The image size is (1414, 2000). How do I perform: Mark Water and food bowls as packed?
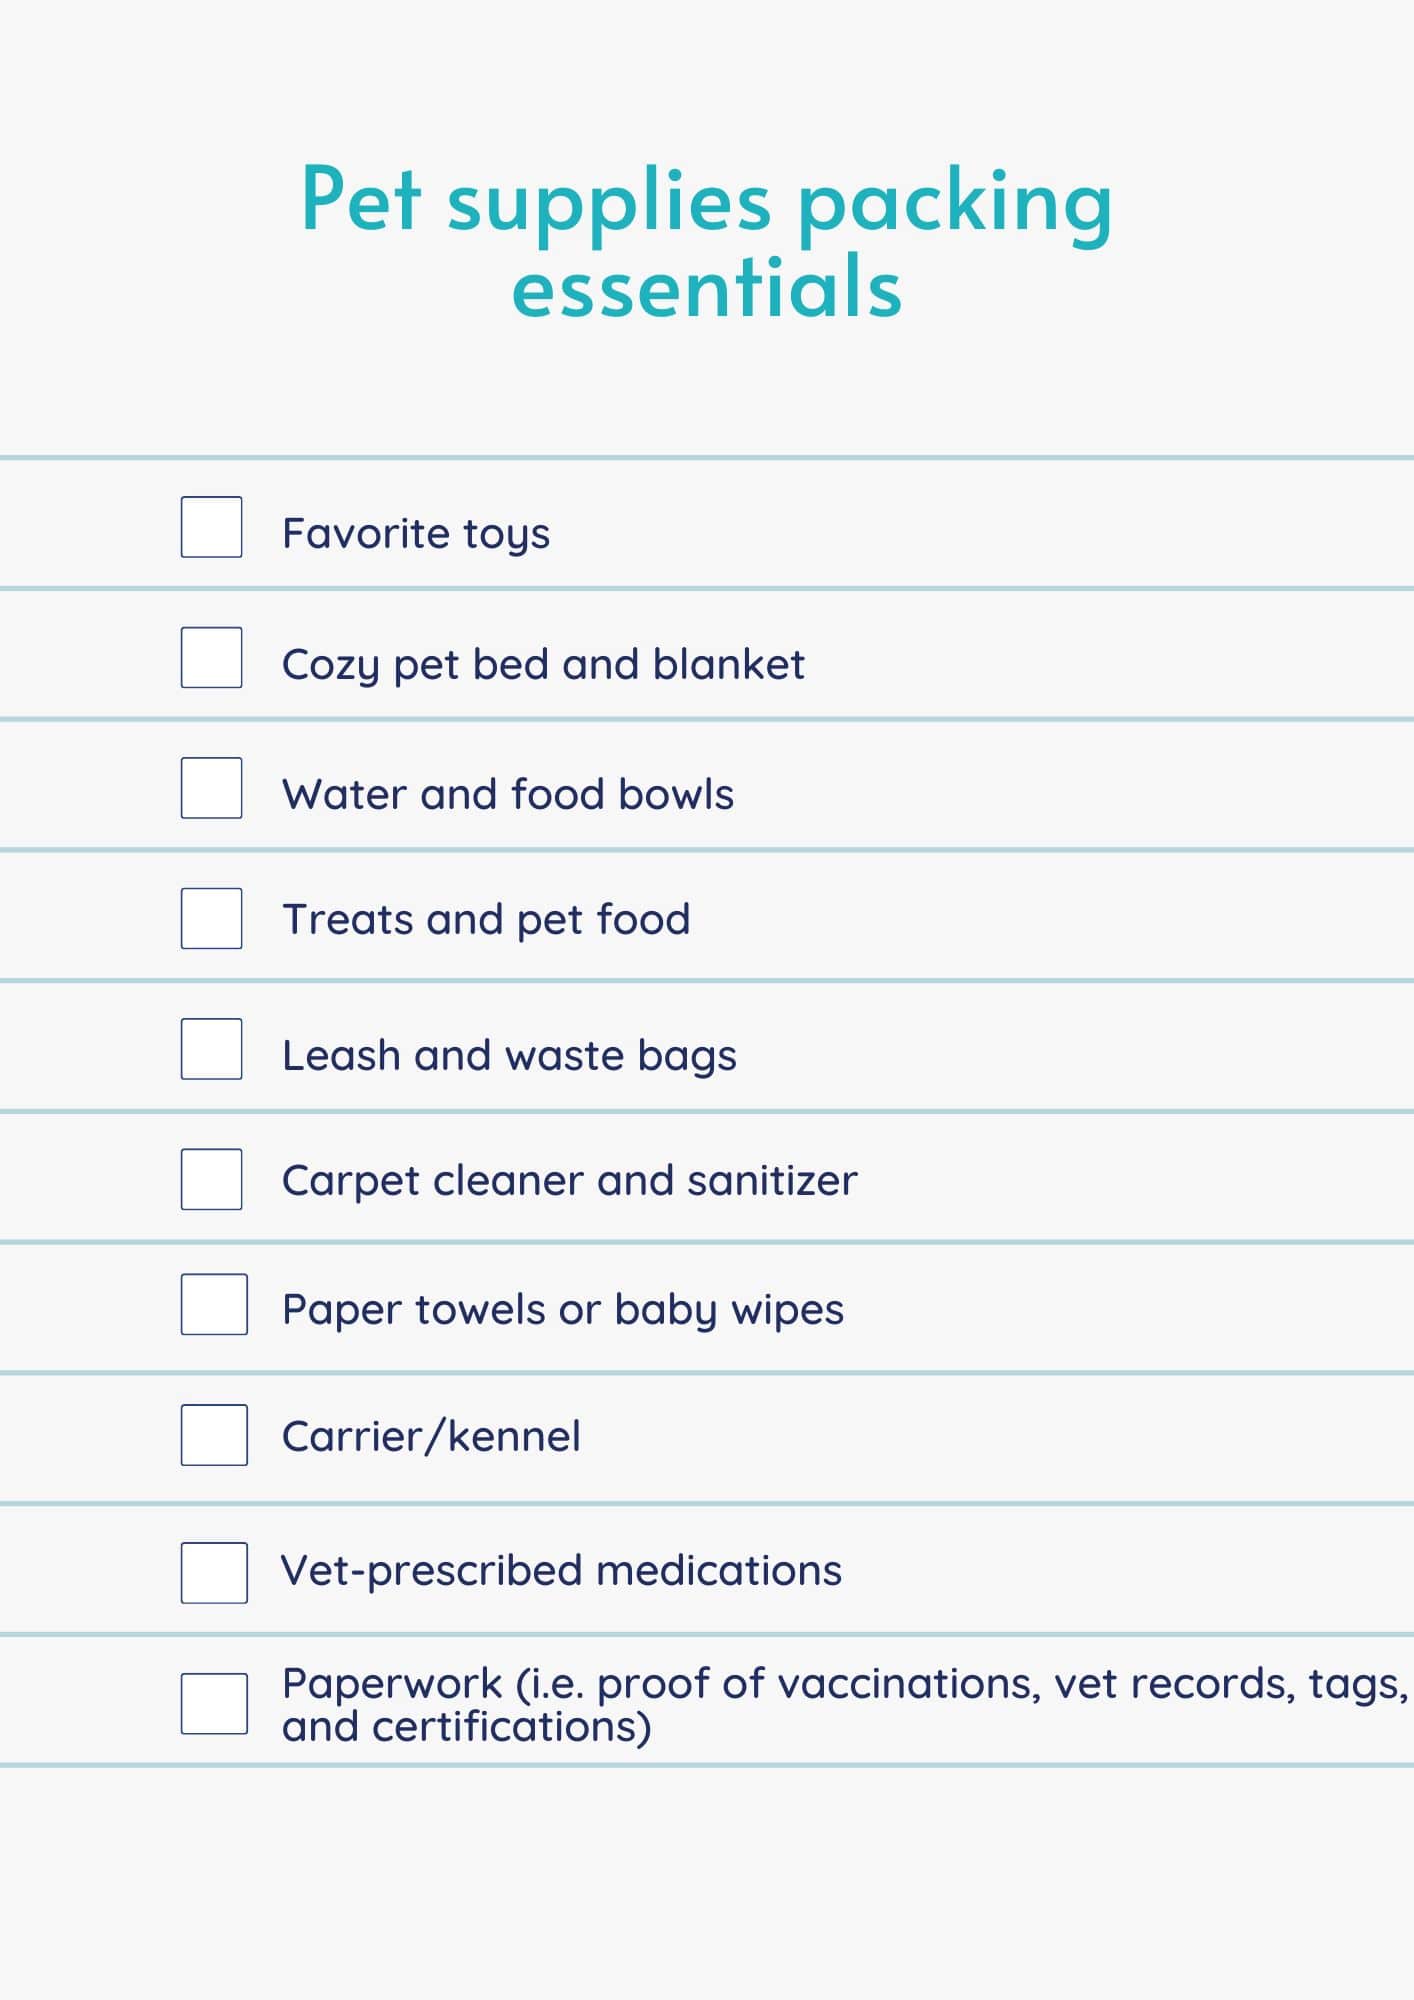[x=211, y=787]
